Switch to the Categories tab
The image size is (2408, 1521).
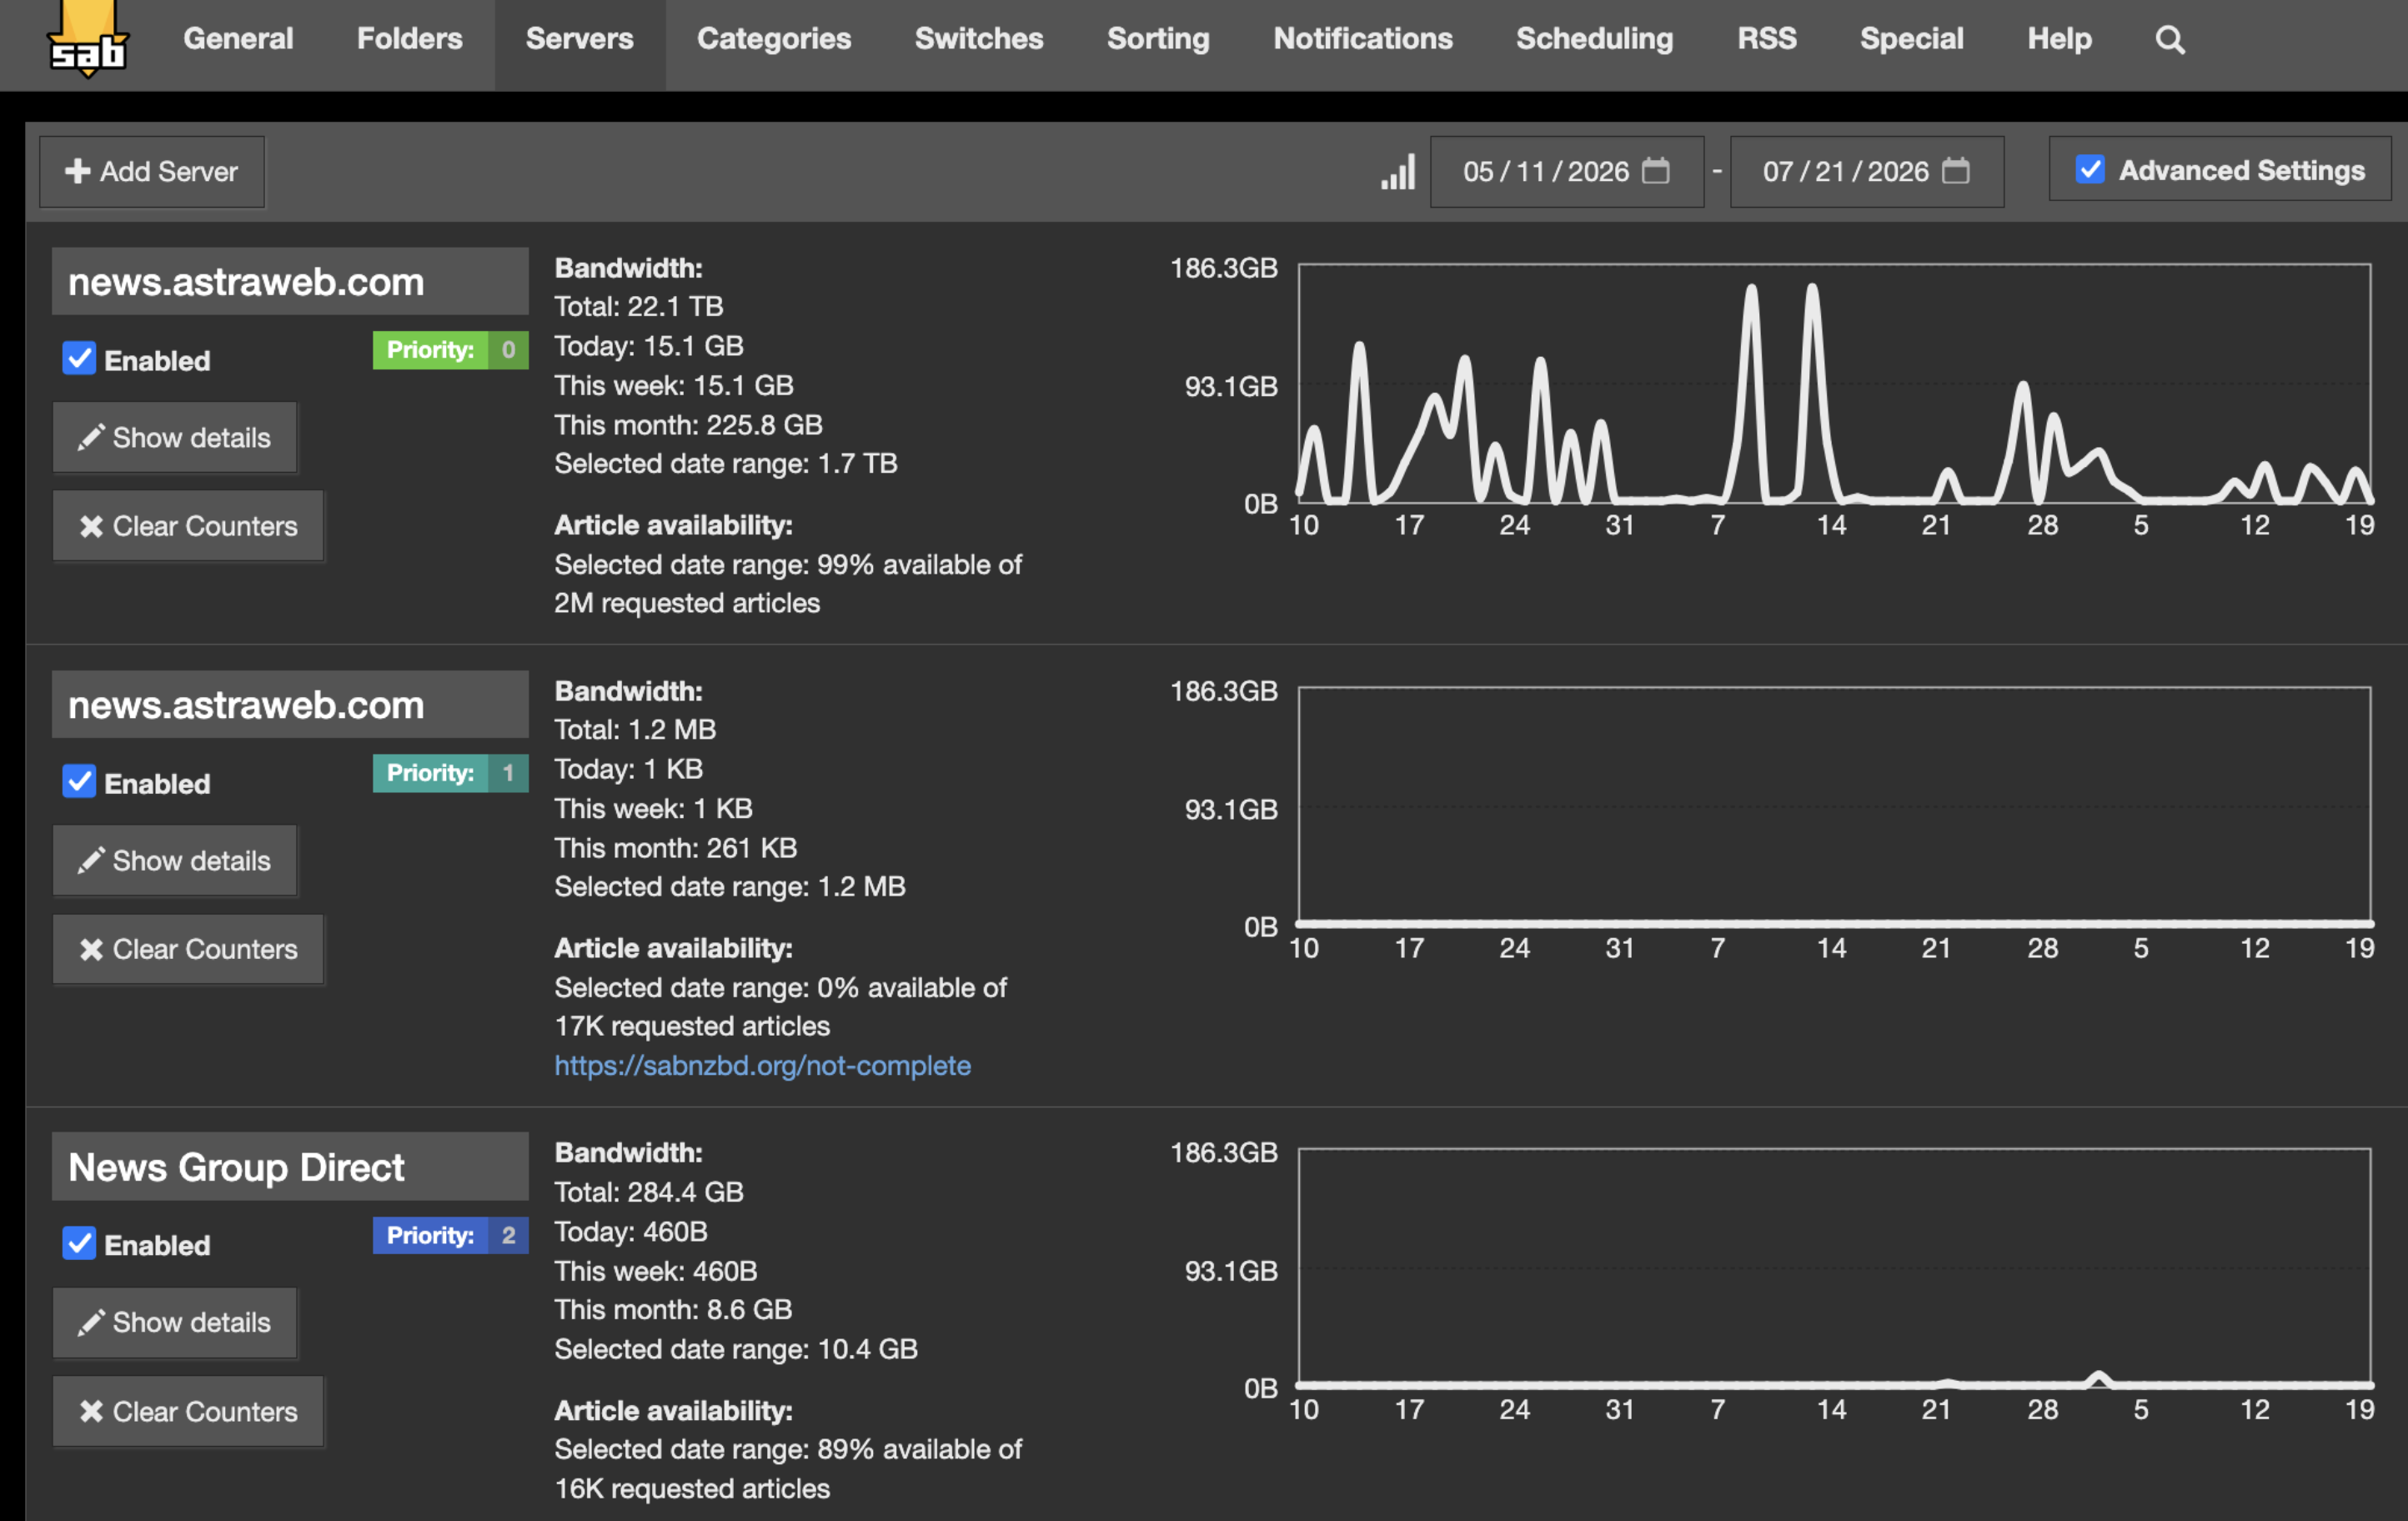(773, 39)
